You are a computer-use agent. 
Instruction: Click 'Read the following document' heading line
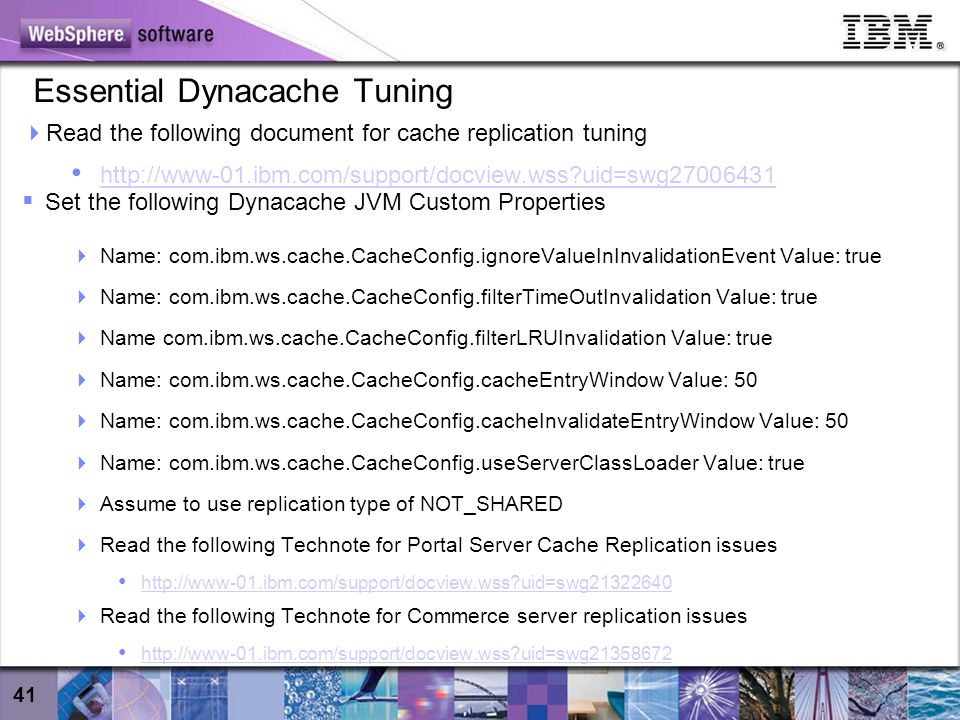point(347,133)
